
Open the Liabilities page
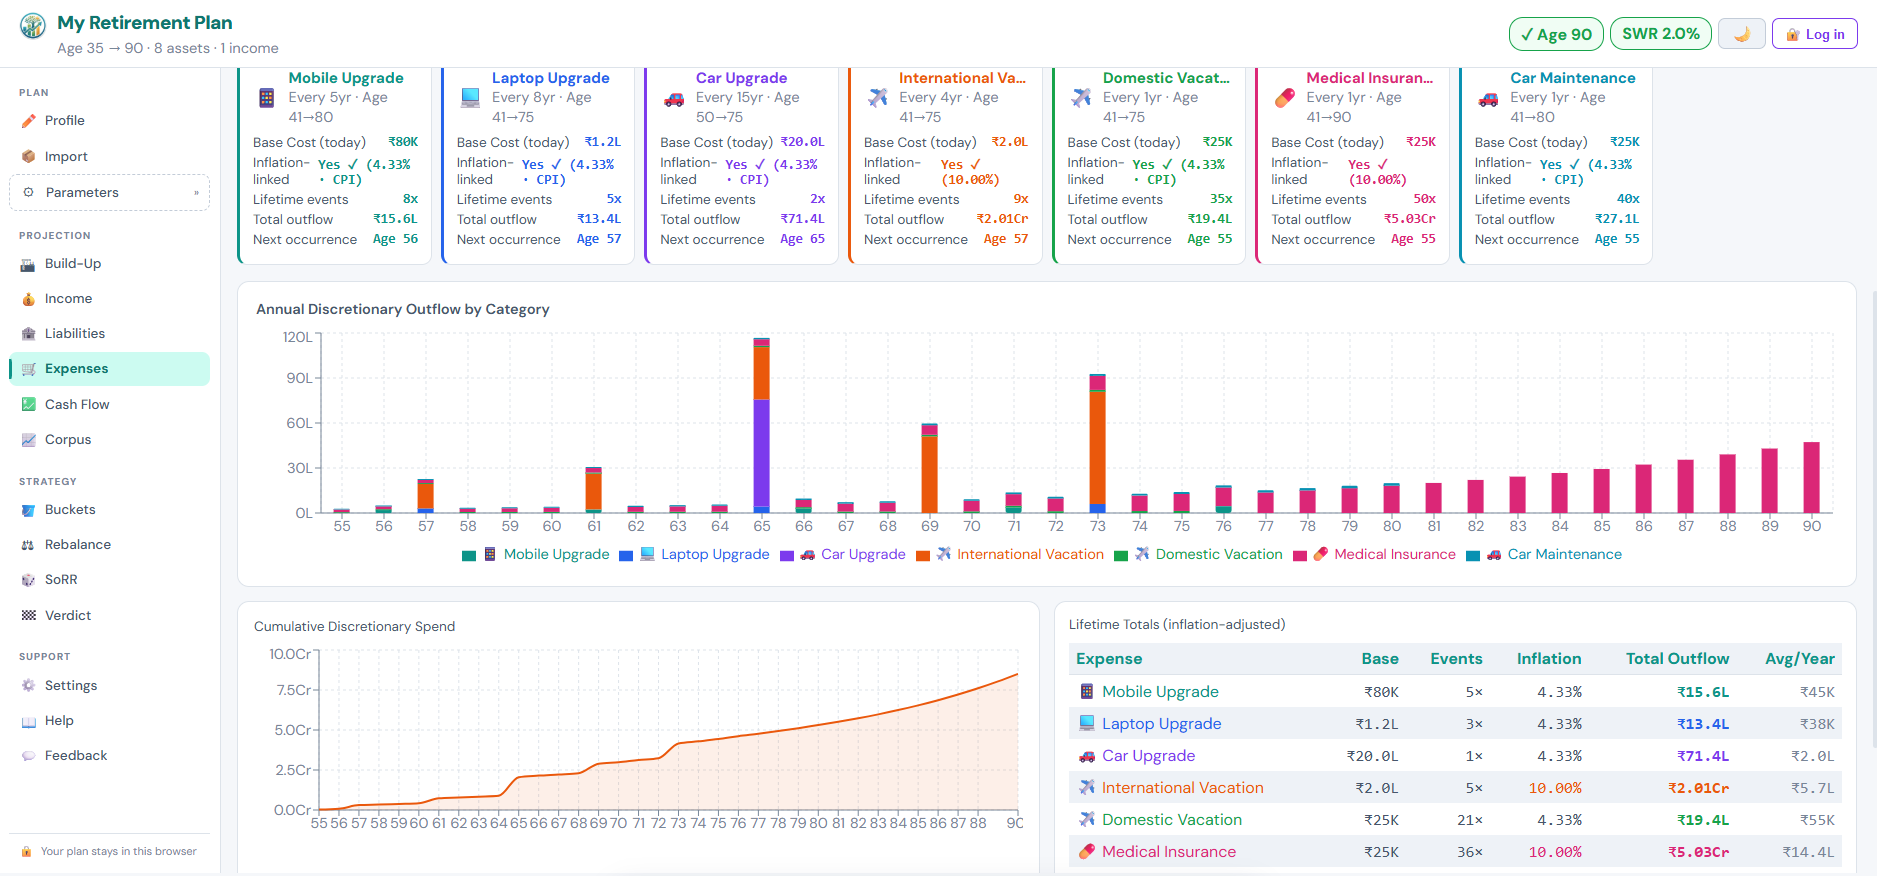[110, 334]
